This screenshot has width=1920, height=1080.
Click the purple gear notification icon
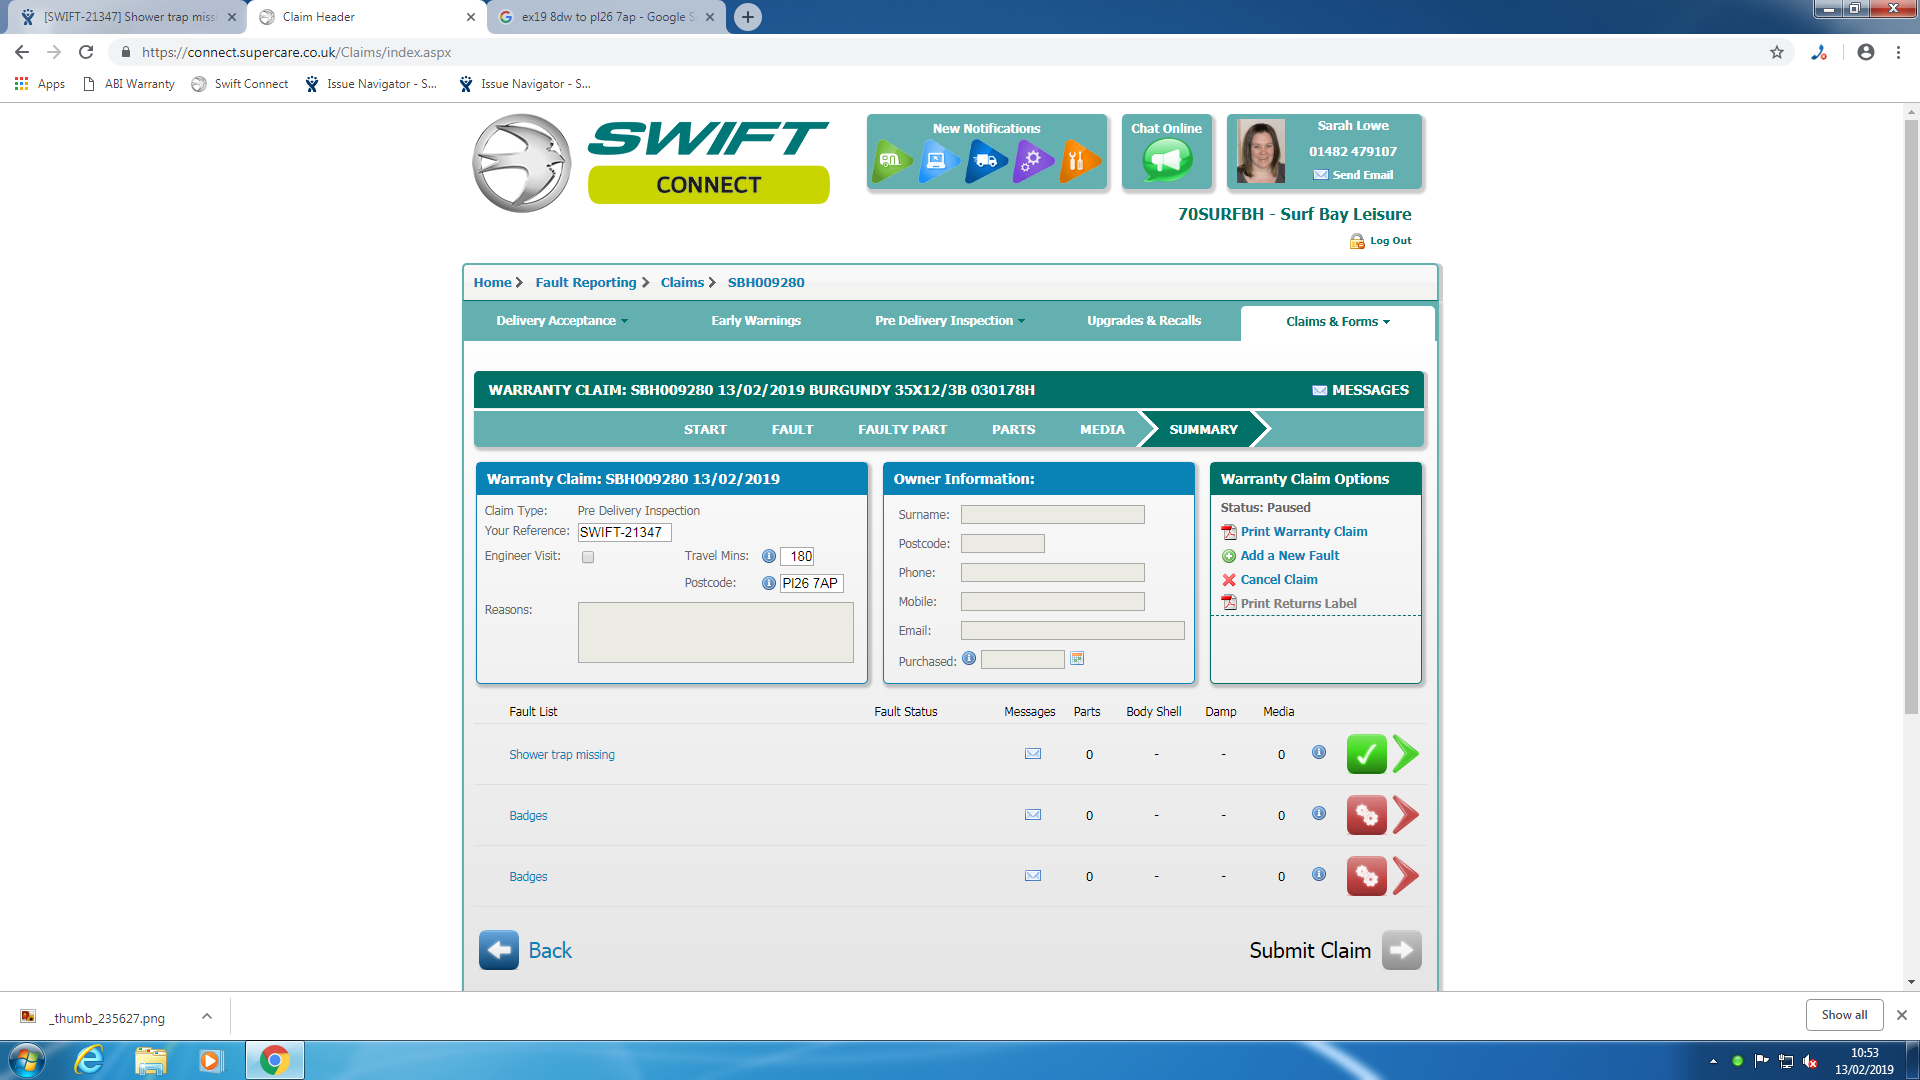(x=1032, y=160)
